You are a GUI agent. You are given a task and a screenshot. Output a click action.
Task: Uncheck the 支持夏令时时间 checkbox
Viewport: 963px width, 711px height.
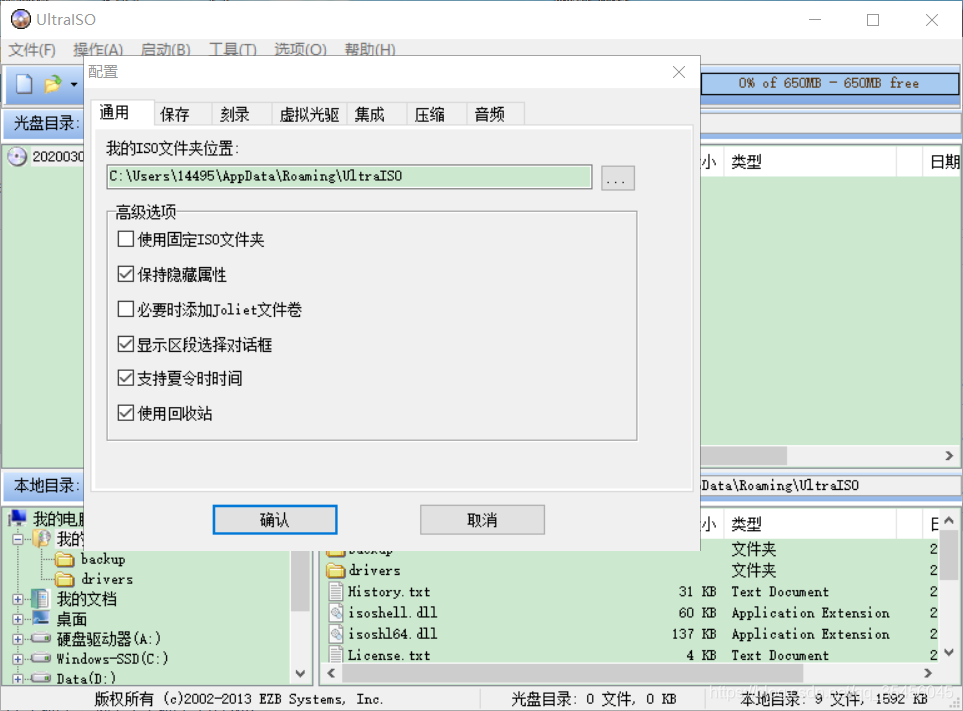pos(125,378)
